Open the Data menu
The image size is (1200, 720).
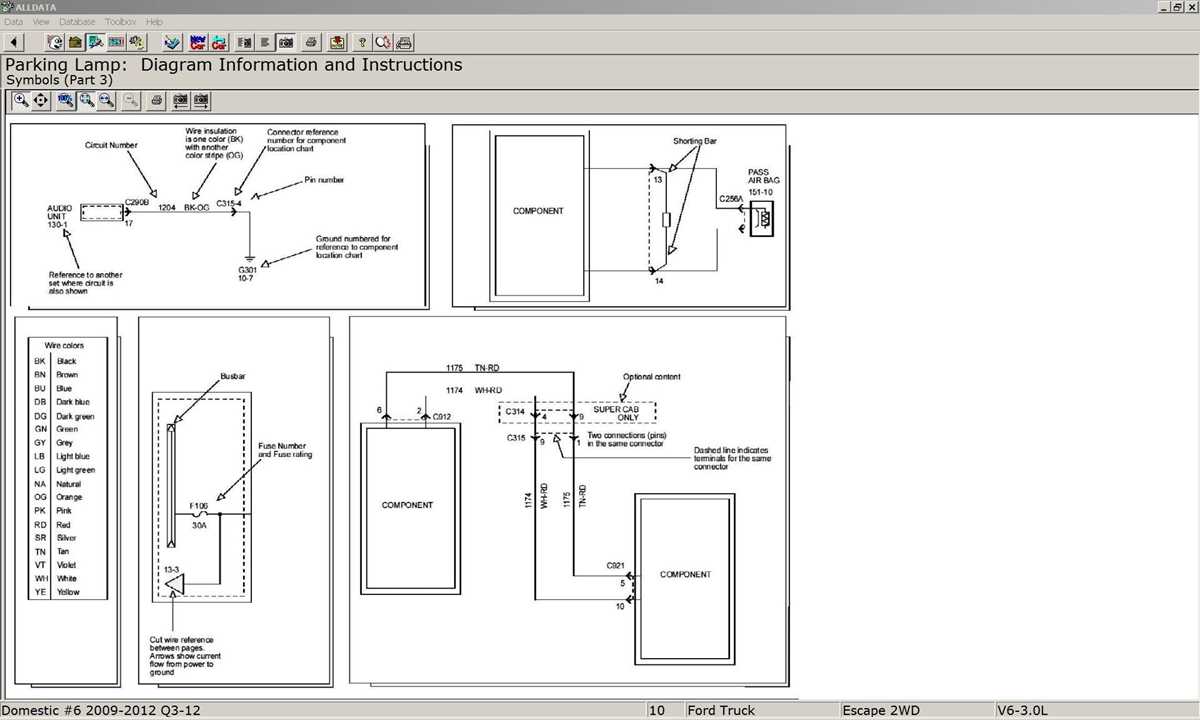[13, 21]
